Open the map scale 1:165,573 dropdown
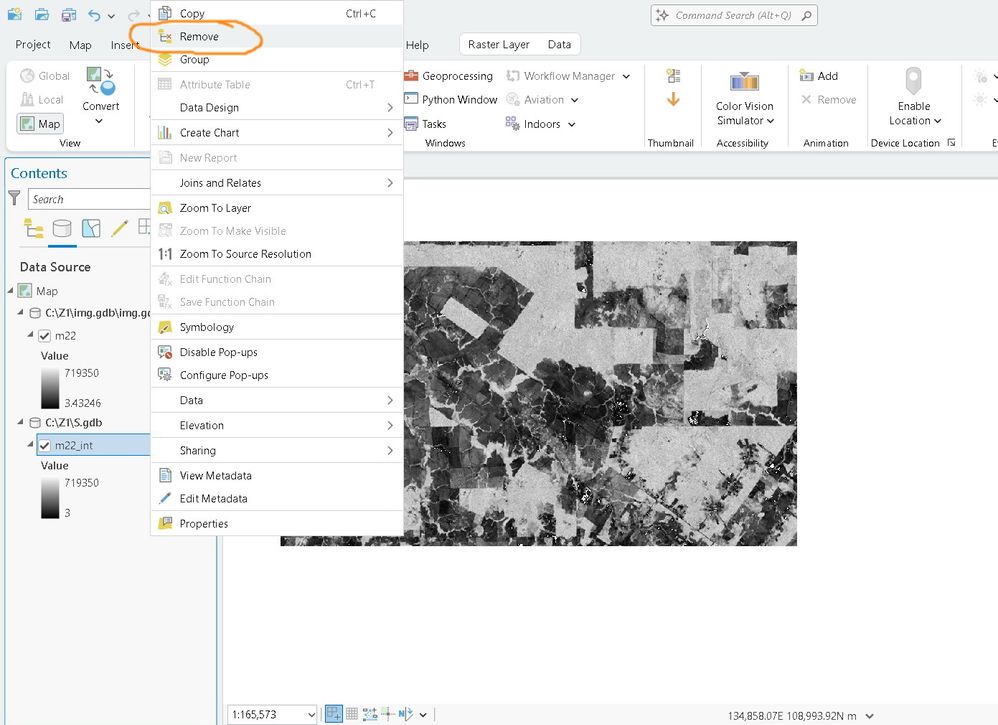 click(311, 715)
